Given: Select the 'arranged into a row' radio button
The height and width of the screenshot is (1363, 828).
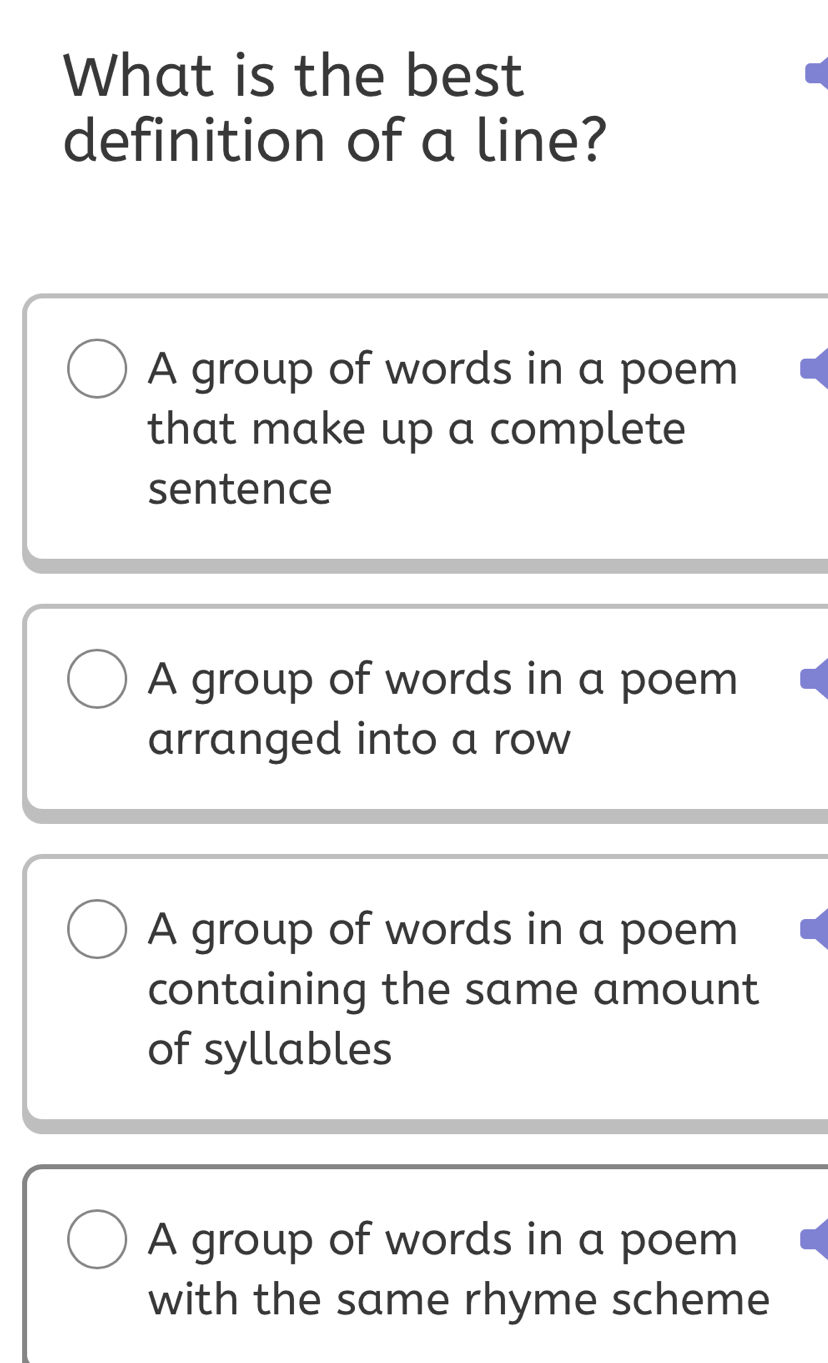Looking at the screenshot, I should tap(96, 678).
